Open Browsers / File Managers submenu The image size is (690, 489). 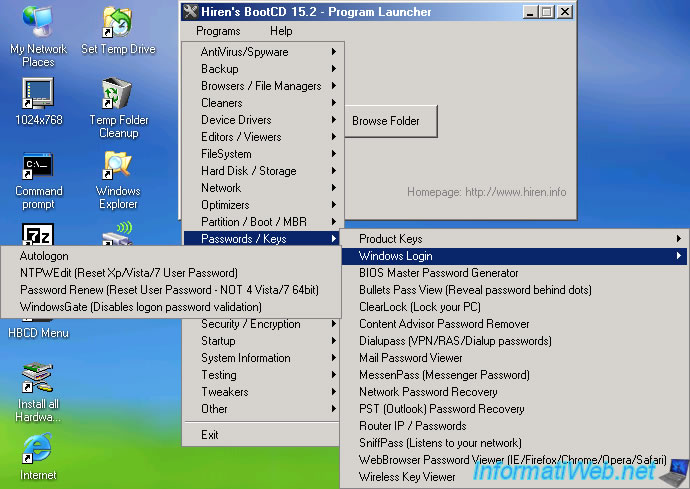point(262,86)
